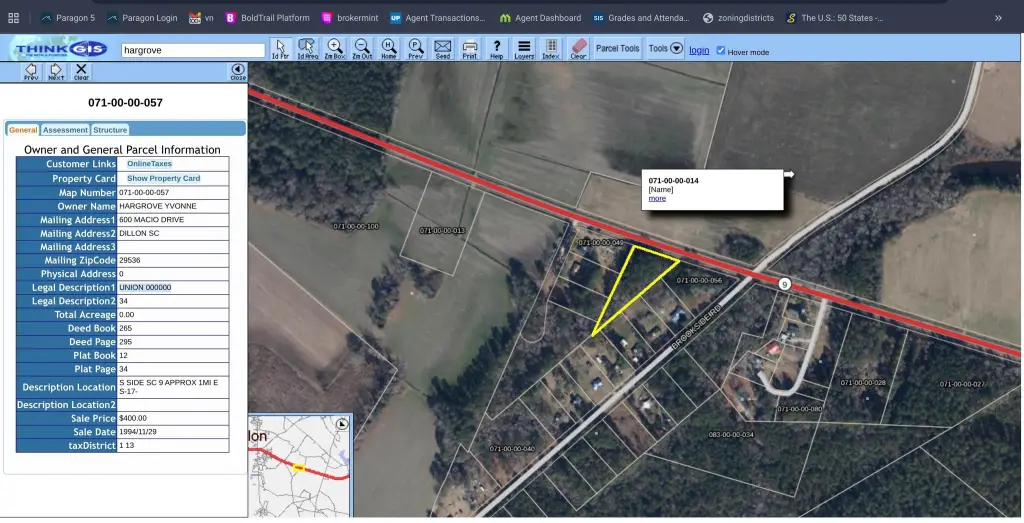Click the SC 9 route marker on map

click(x=784, y=284)
